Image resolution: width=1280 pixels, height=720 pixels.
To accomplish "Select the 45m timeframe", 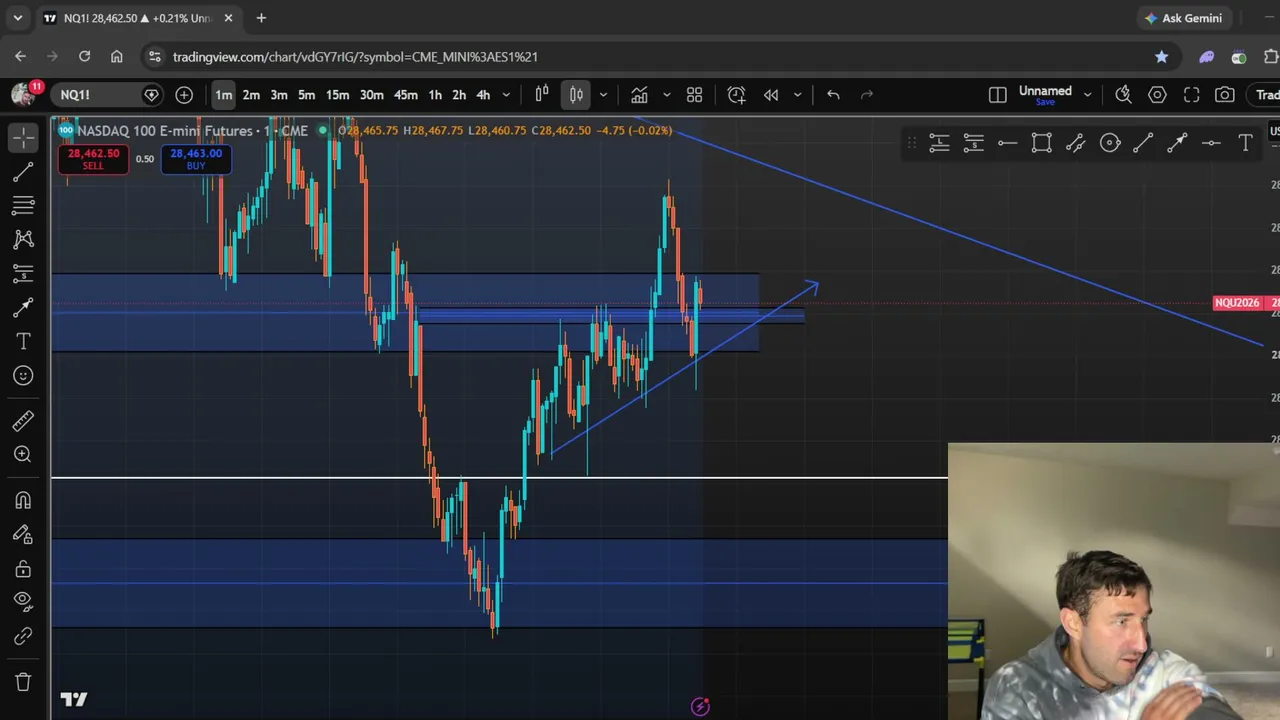I will 405,95.
